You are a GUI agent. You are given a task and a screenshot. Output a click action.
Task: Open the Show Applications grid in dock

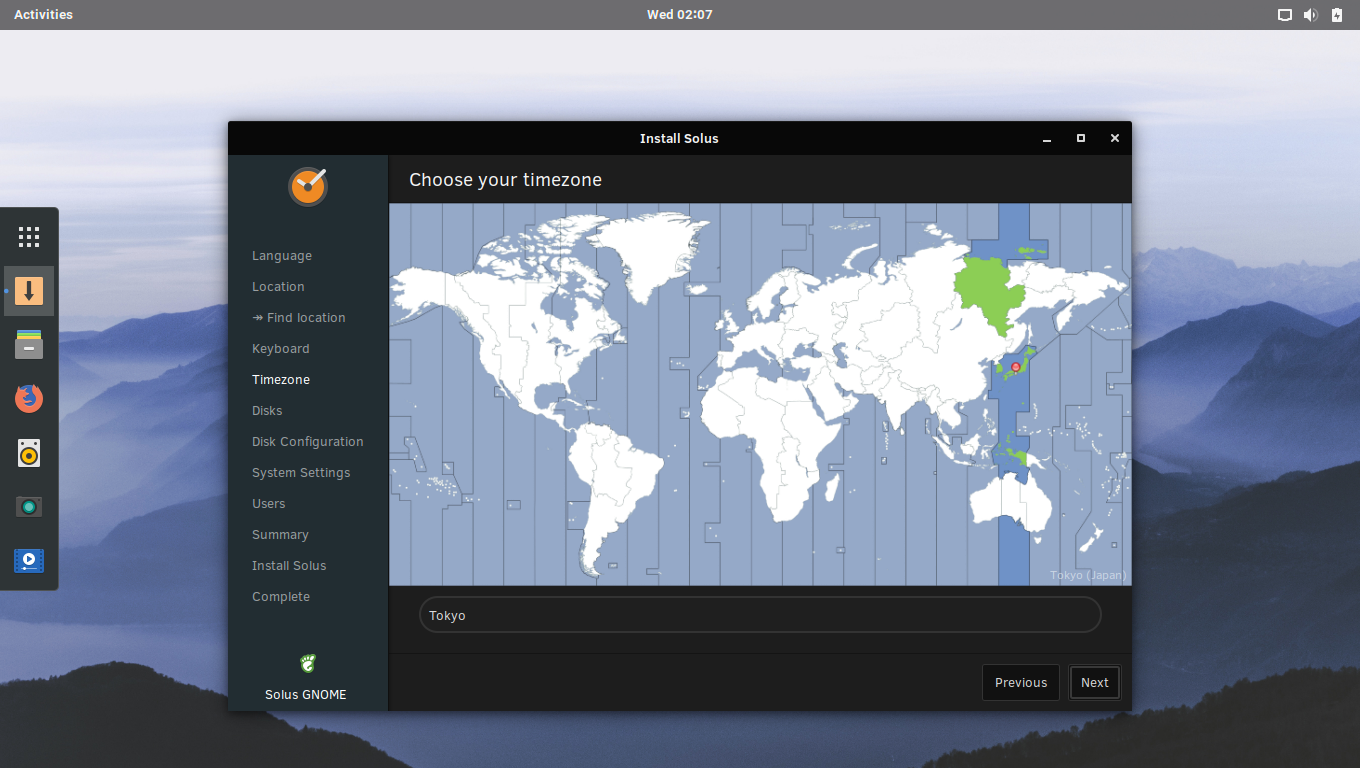(x=29, y=237)
